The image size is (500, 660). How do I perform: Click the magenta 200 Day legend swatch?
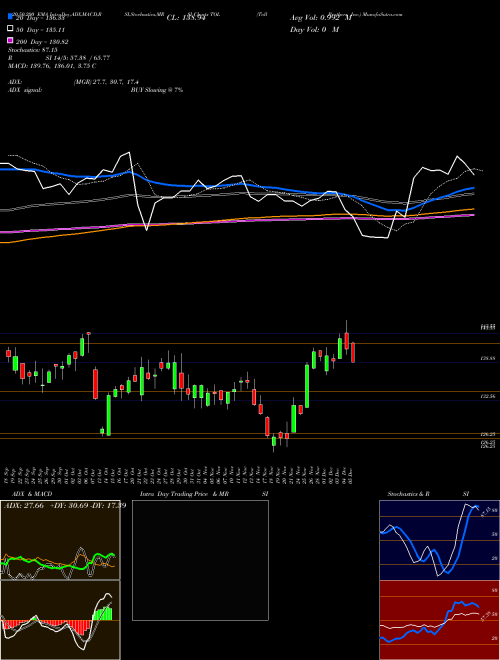pos(10,40)
